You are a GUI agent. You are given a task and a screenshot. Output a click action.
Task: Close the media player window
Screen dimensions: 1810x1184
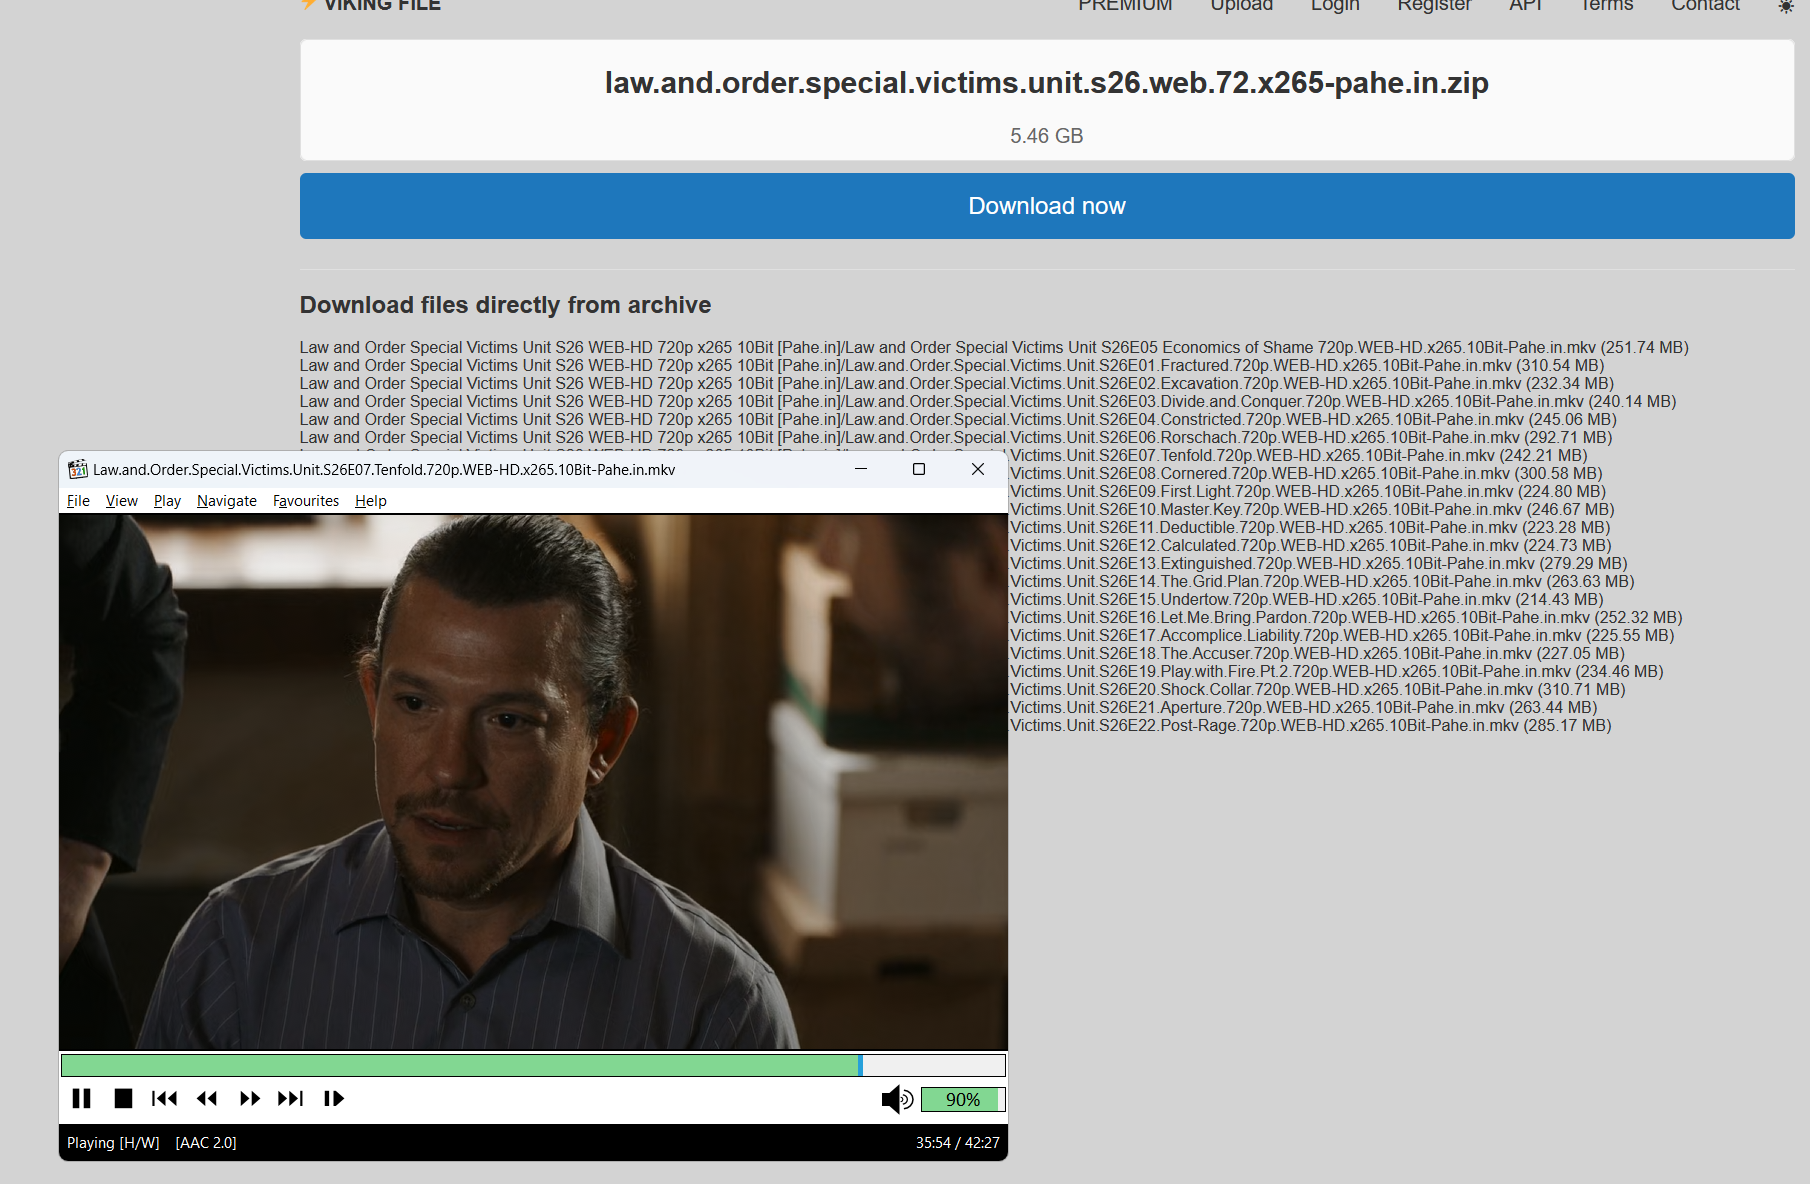(978, 469)
